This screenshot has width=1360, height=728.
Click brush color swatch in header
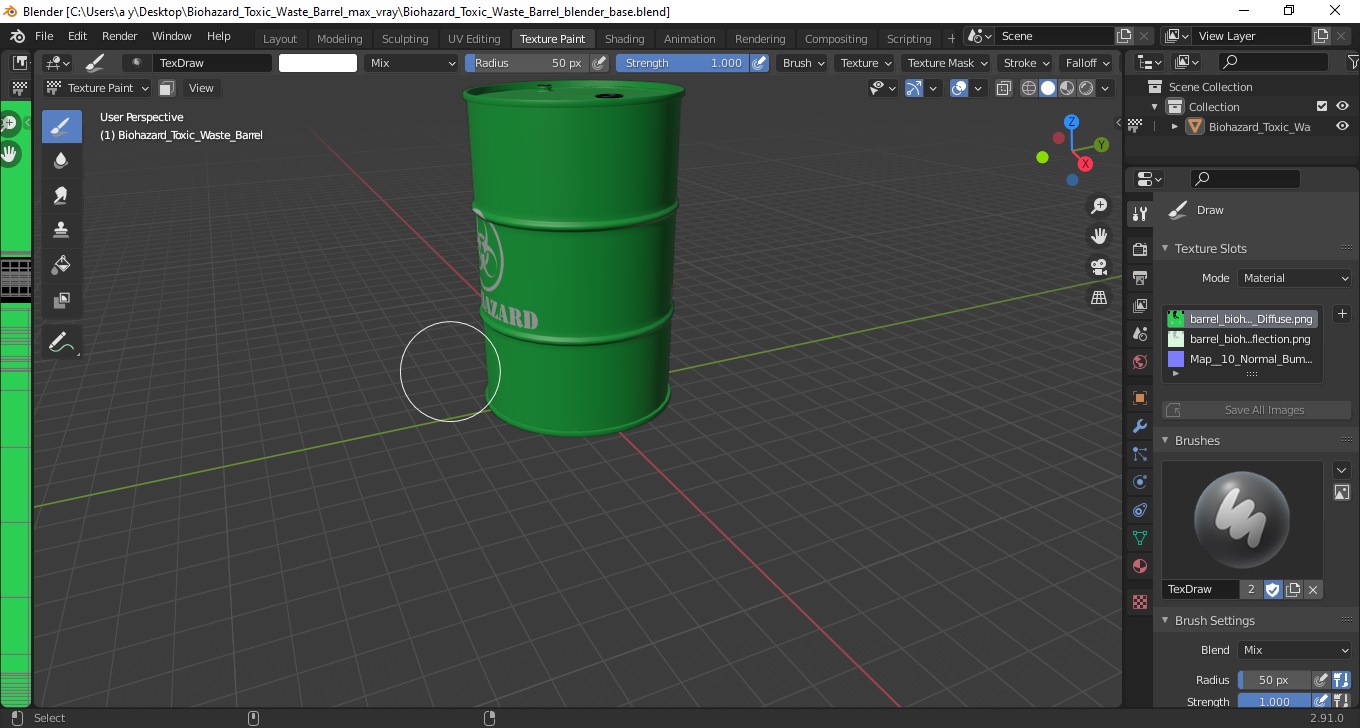pyautogui.click(x=318, y=63)
